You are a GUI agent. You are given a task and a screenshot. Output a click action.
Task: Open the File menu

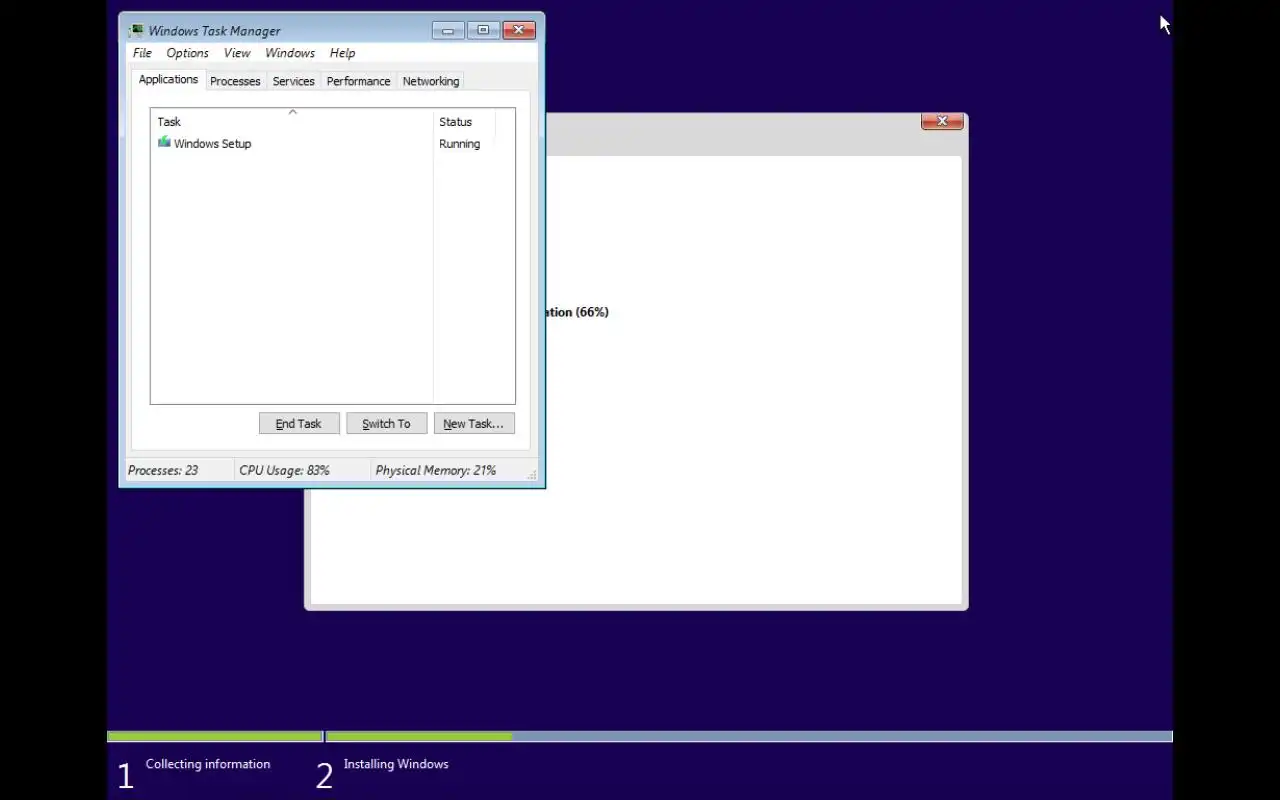click(x=142, y=53)
